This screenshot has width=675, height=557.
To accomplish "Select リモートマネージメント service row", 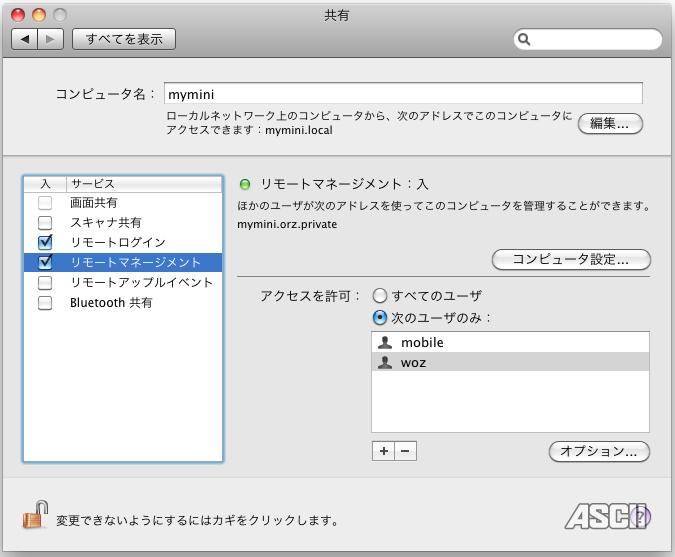I will point(123,262).
